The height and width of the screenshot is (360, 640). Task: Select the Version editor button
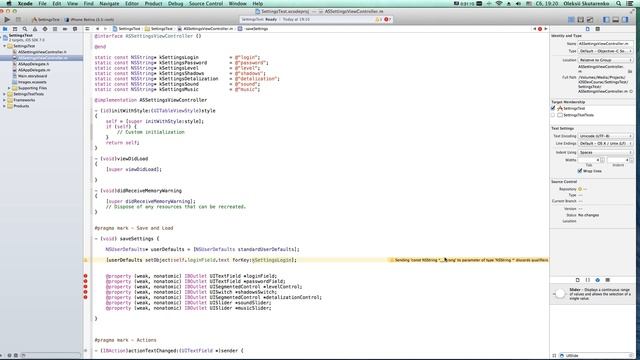[590, 20]
